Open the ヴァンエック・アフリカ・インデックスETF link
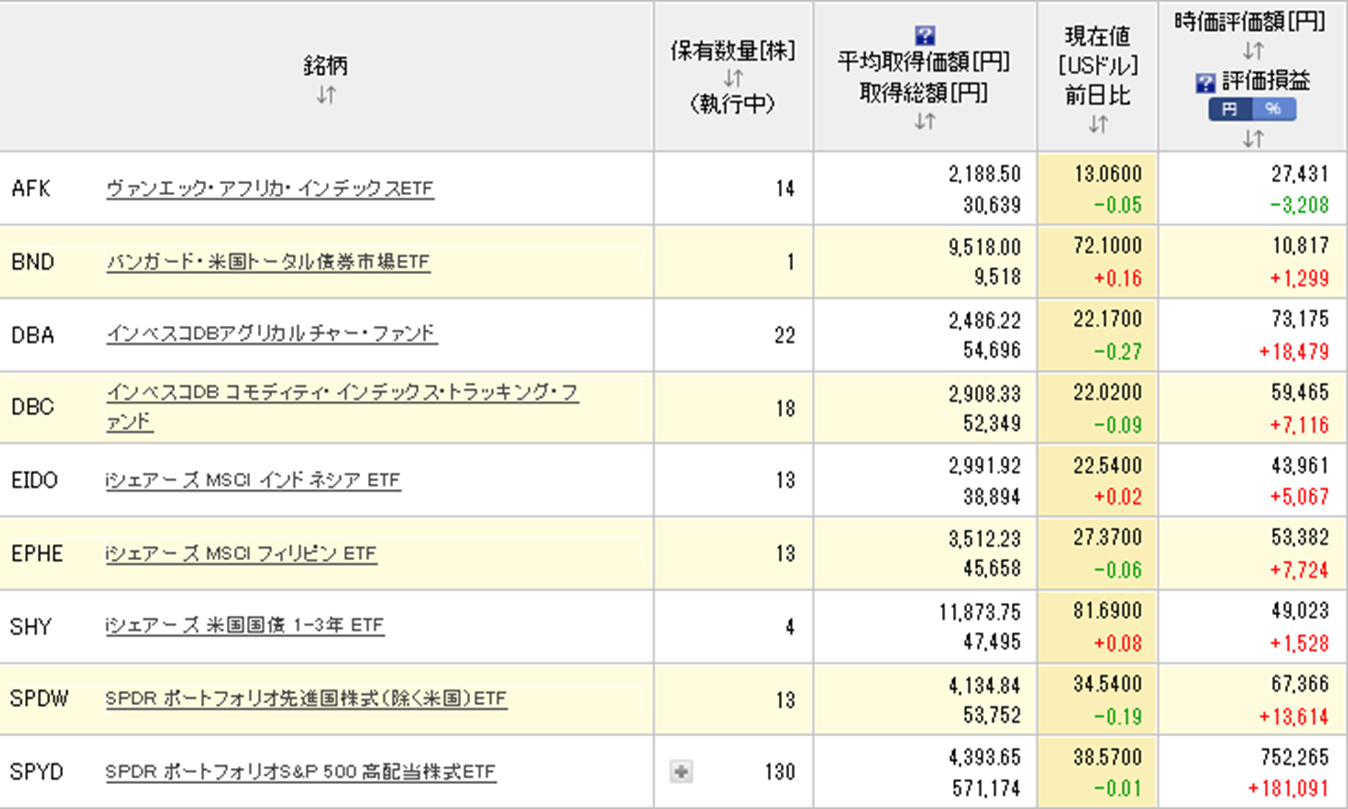1348x809 pixels. 270,188
